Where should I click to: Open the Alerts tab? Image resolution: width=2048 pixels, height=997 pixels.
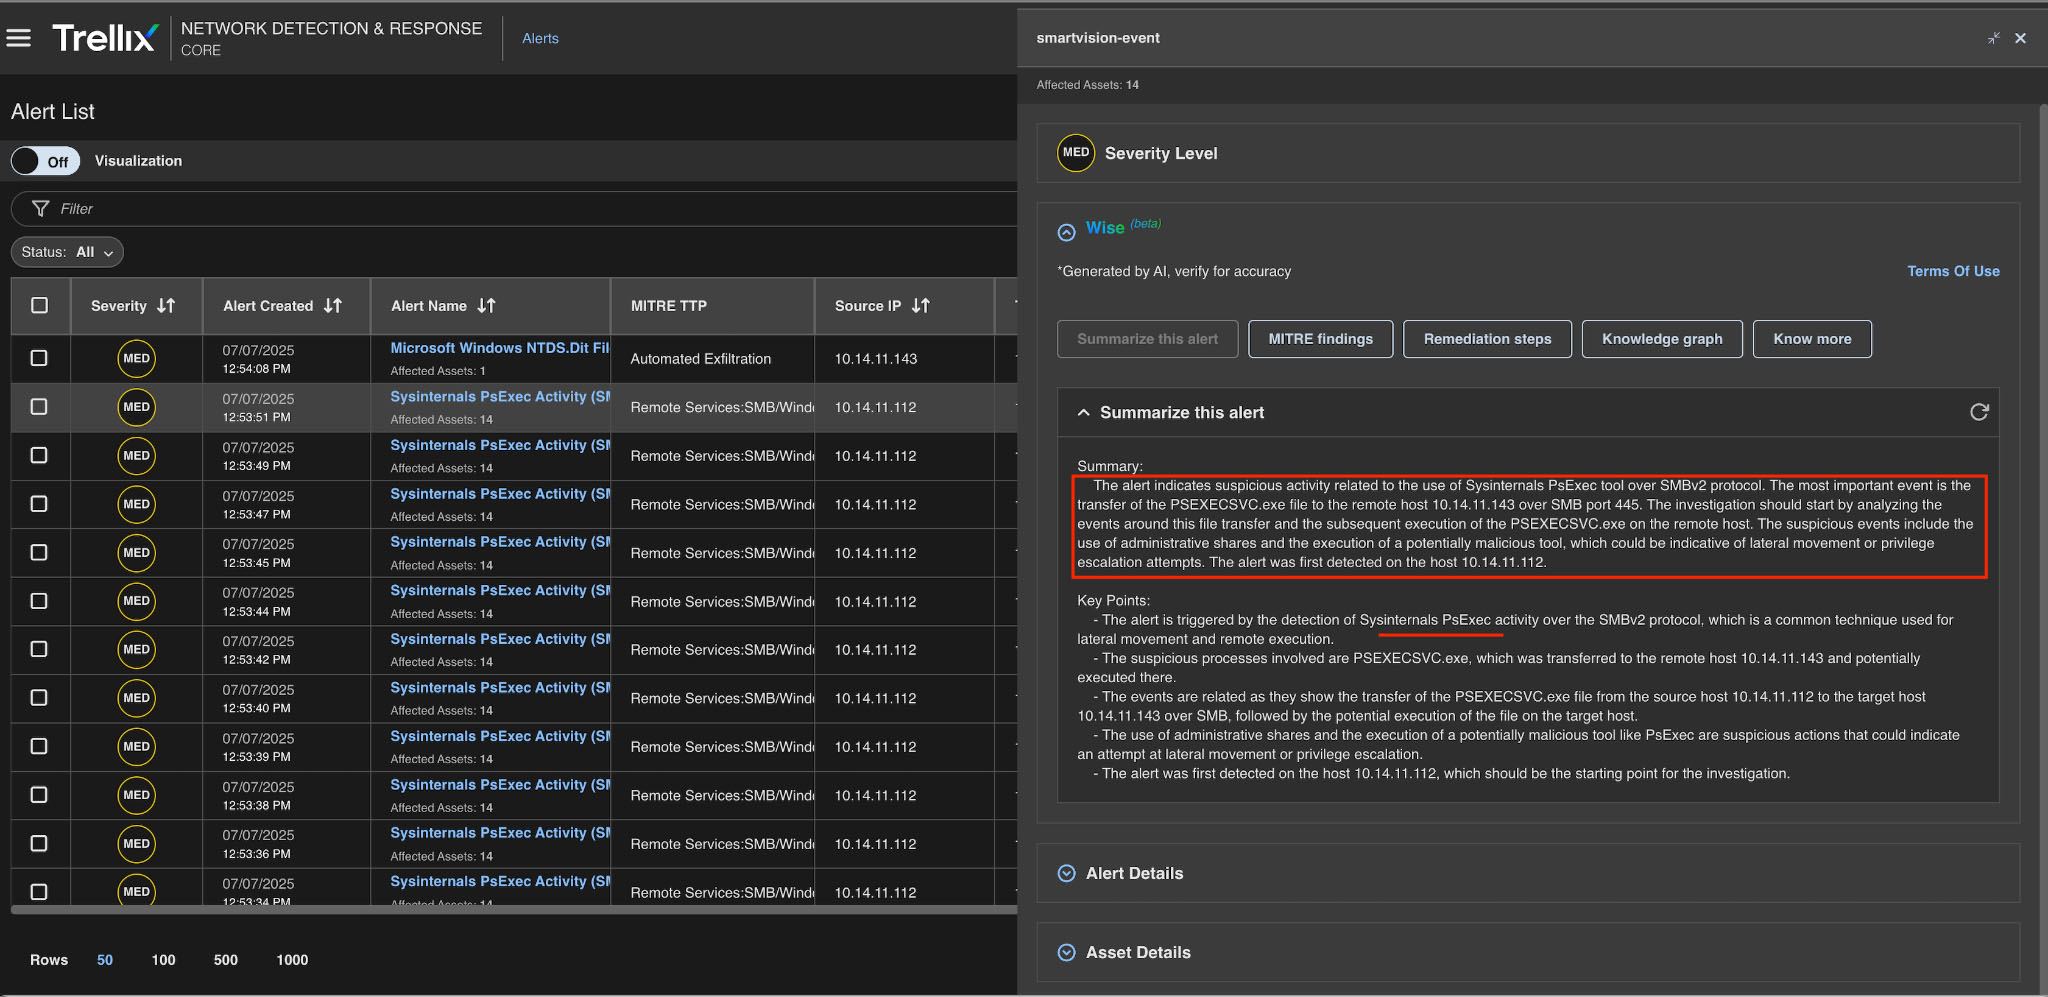click(x=540, y=38)
